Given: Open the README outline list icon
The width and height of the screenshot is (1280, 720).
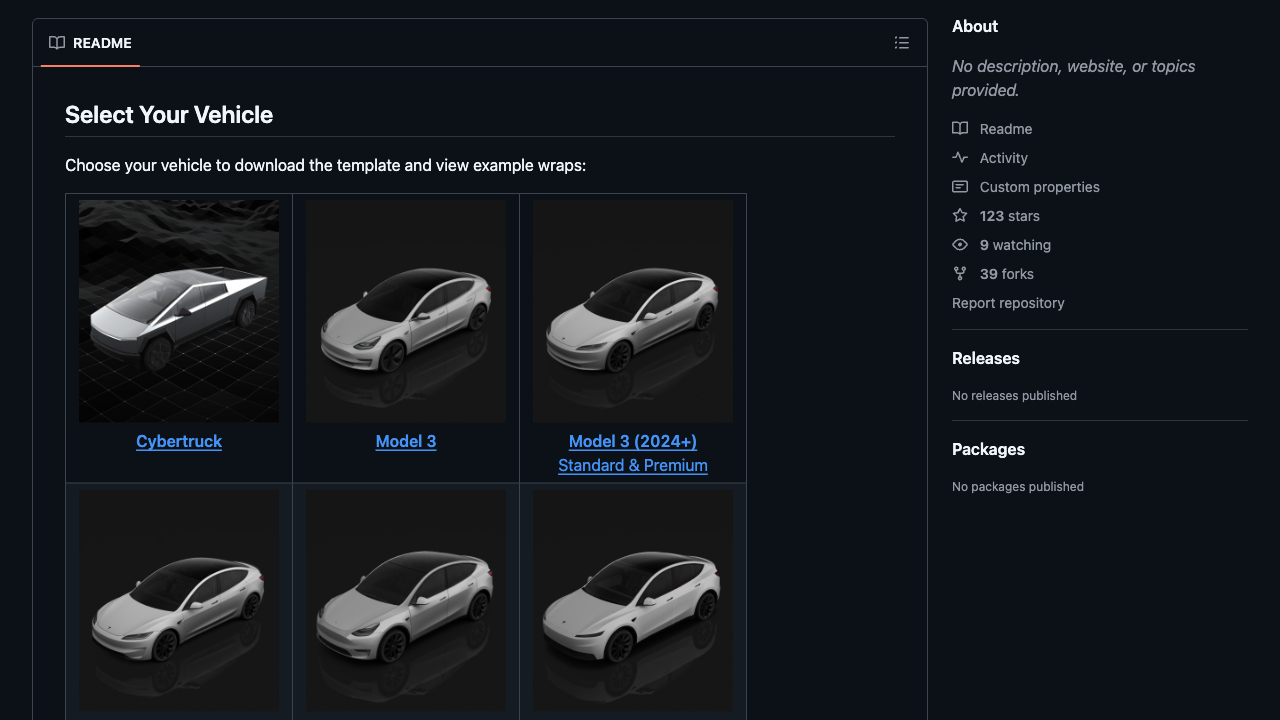Looking at the screenshot, I should 901,43.
